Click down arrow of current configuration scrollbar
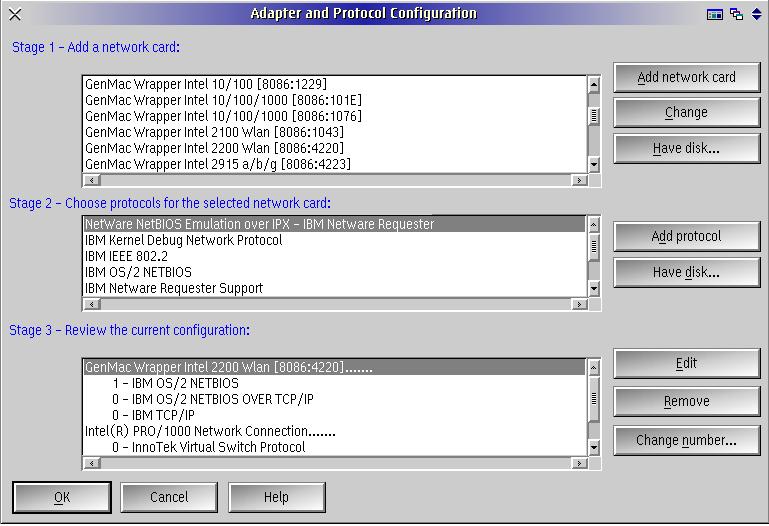Image resolution: width=769 pixels, height=526 pixels. tap(594, 448)
